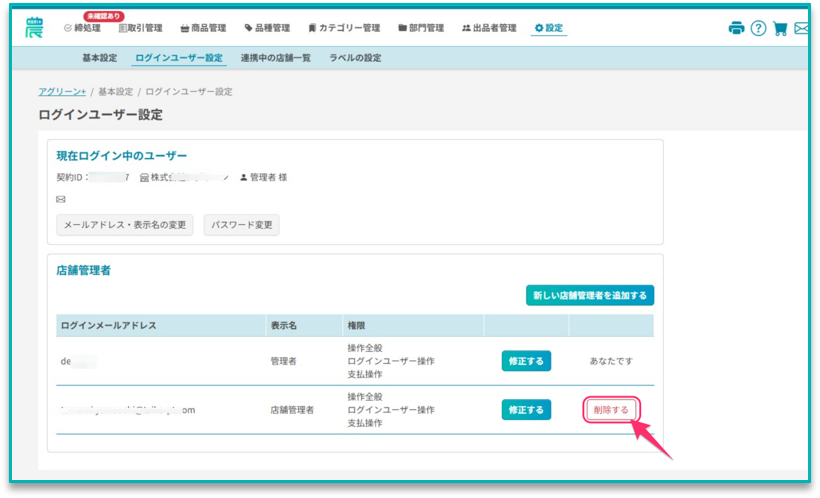Open the printer icon in header
Screen dimensions: 820x498
point(736,28)
